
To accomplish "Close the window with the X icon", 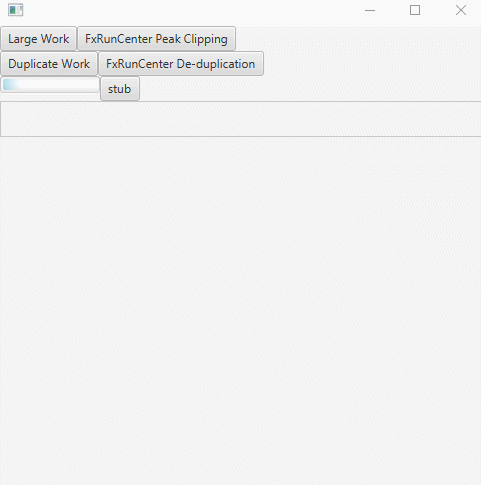I will pos(461,10).
